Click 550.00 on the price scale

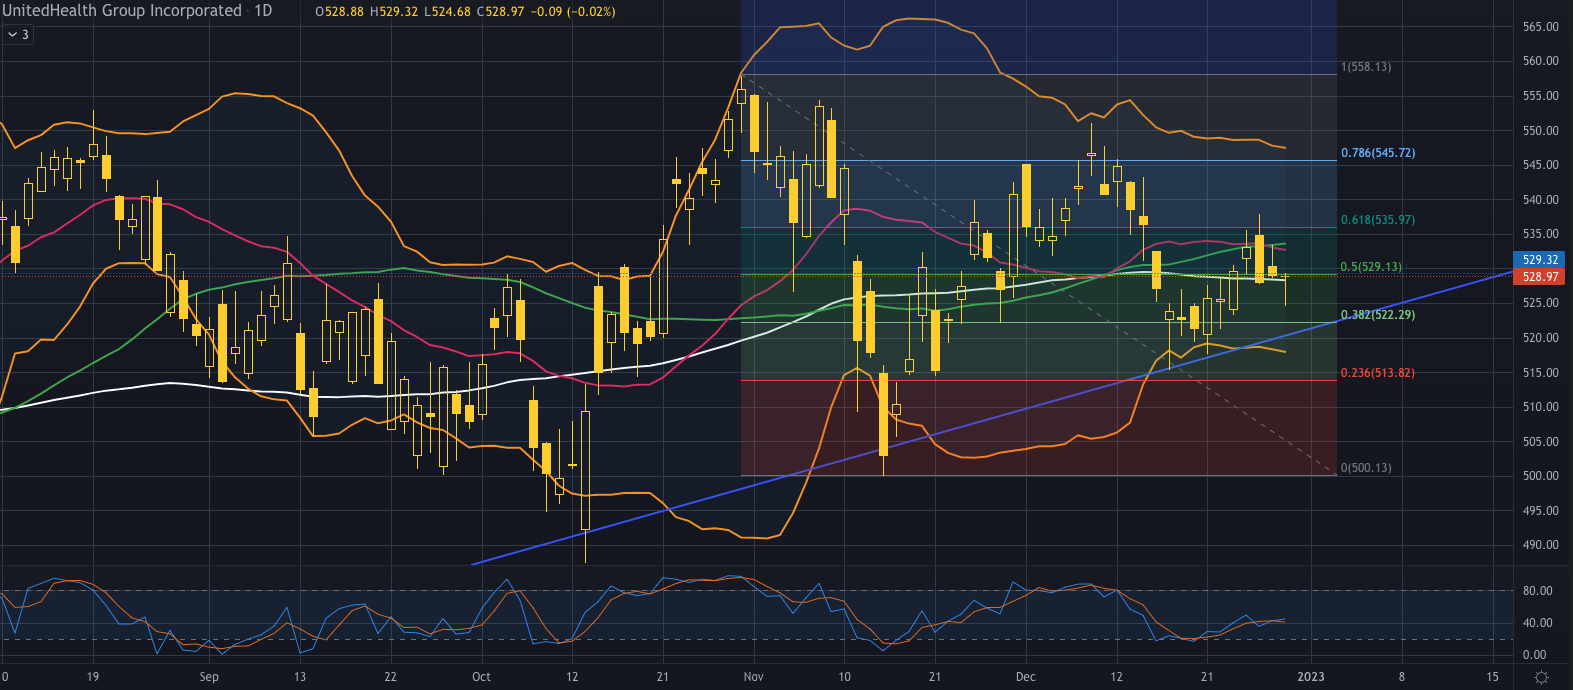(x=1541, y=131)
